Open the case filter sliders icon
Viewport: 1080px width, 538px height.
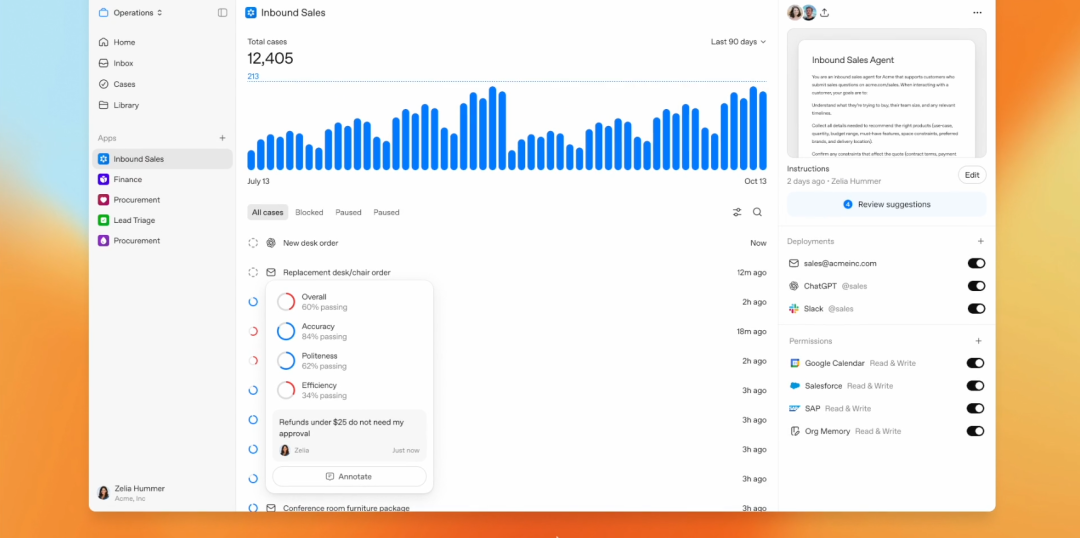pos(737,212)
